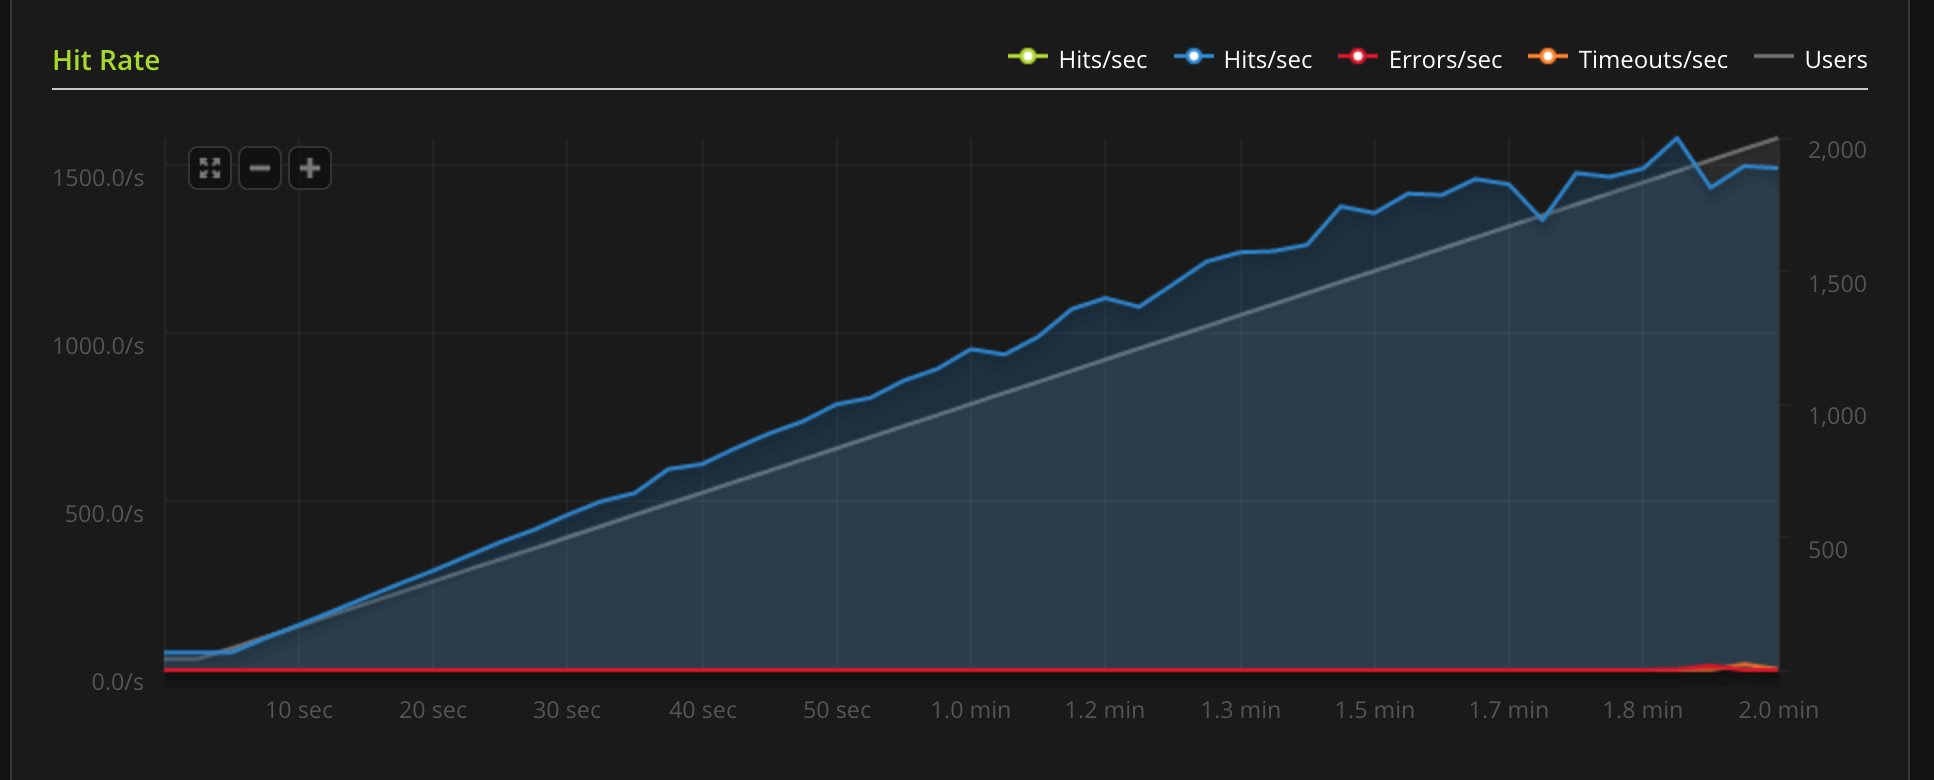
Task: Toggle the blue Hits/sec legend series
Action: click(1243, 60)
